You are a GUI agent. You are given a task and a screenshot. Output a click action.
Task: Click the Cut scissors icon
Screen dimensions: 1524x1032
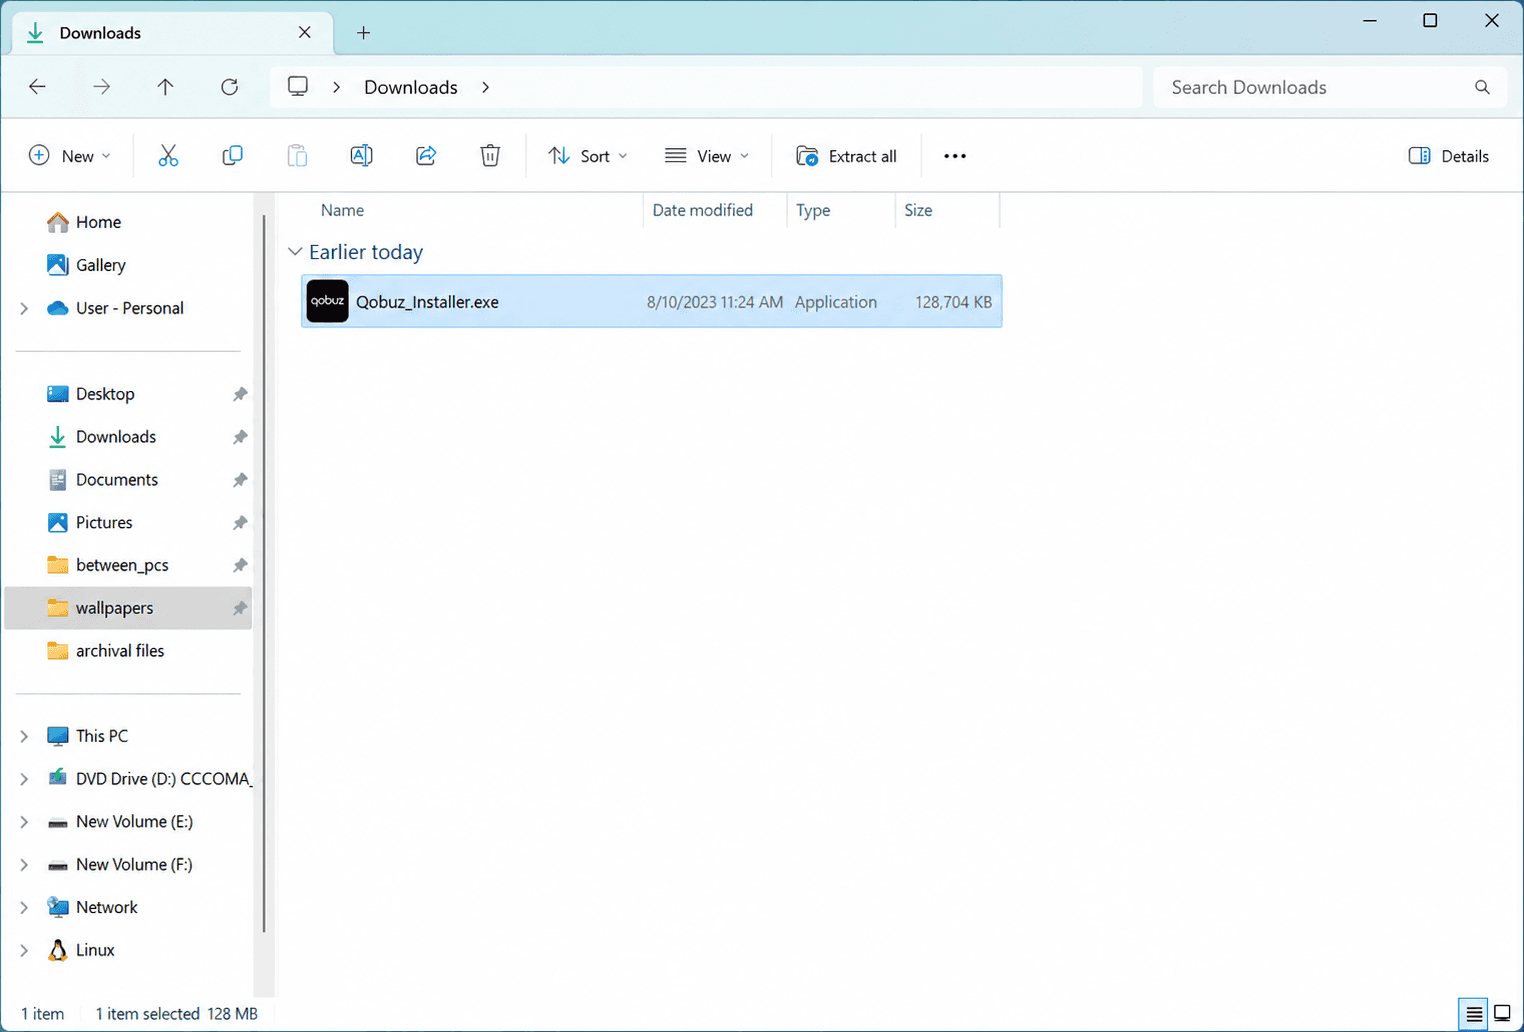coord(168,155)
